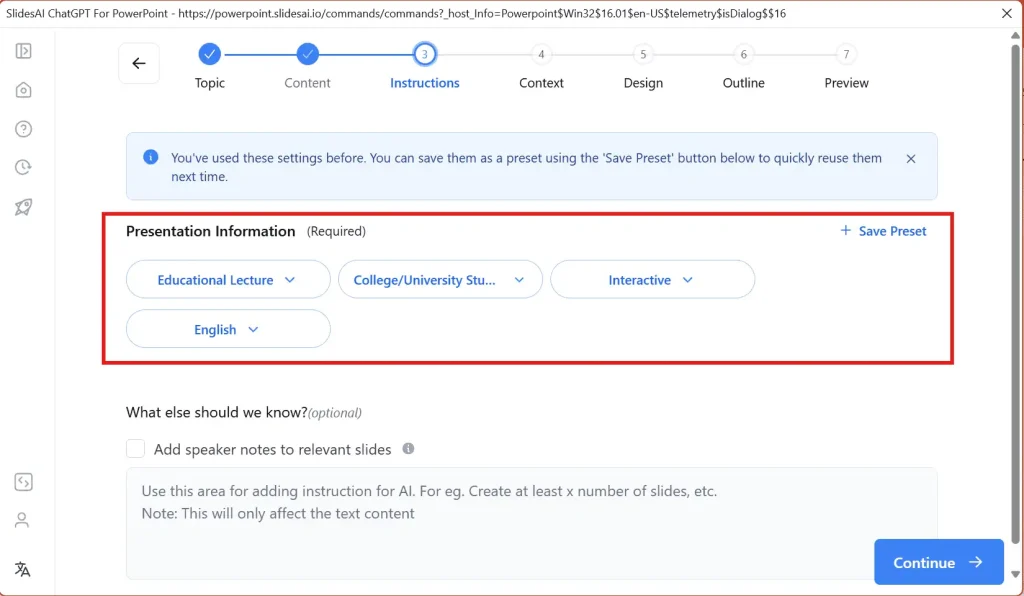Open Help via the question mark icon
Screen dimensions: 1024x596
click(x=23, y=128)
